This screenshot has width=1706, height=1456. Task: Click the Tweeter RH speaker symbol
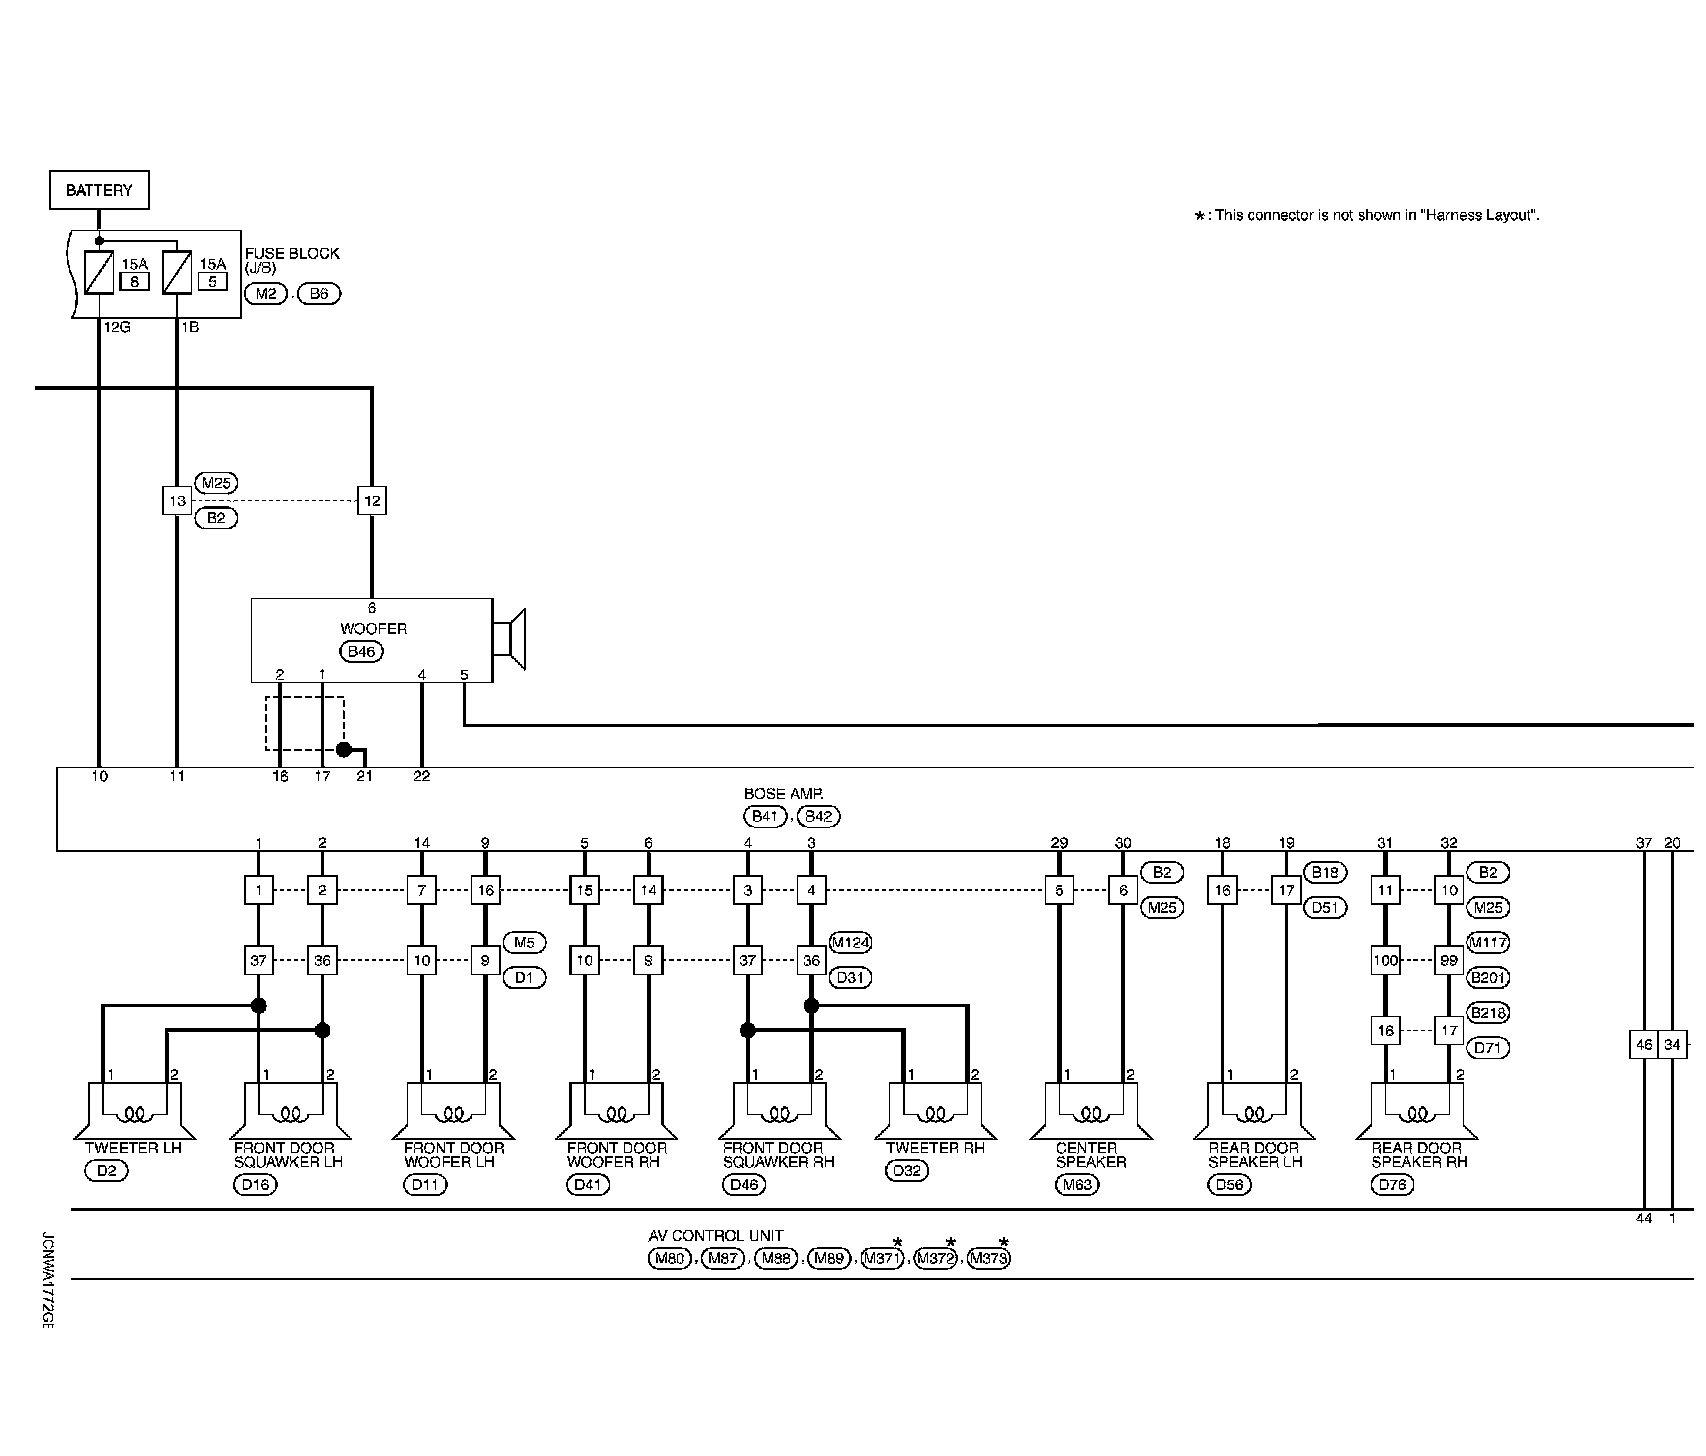[935, 1111]
